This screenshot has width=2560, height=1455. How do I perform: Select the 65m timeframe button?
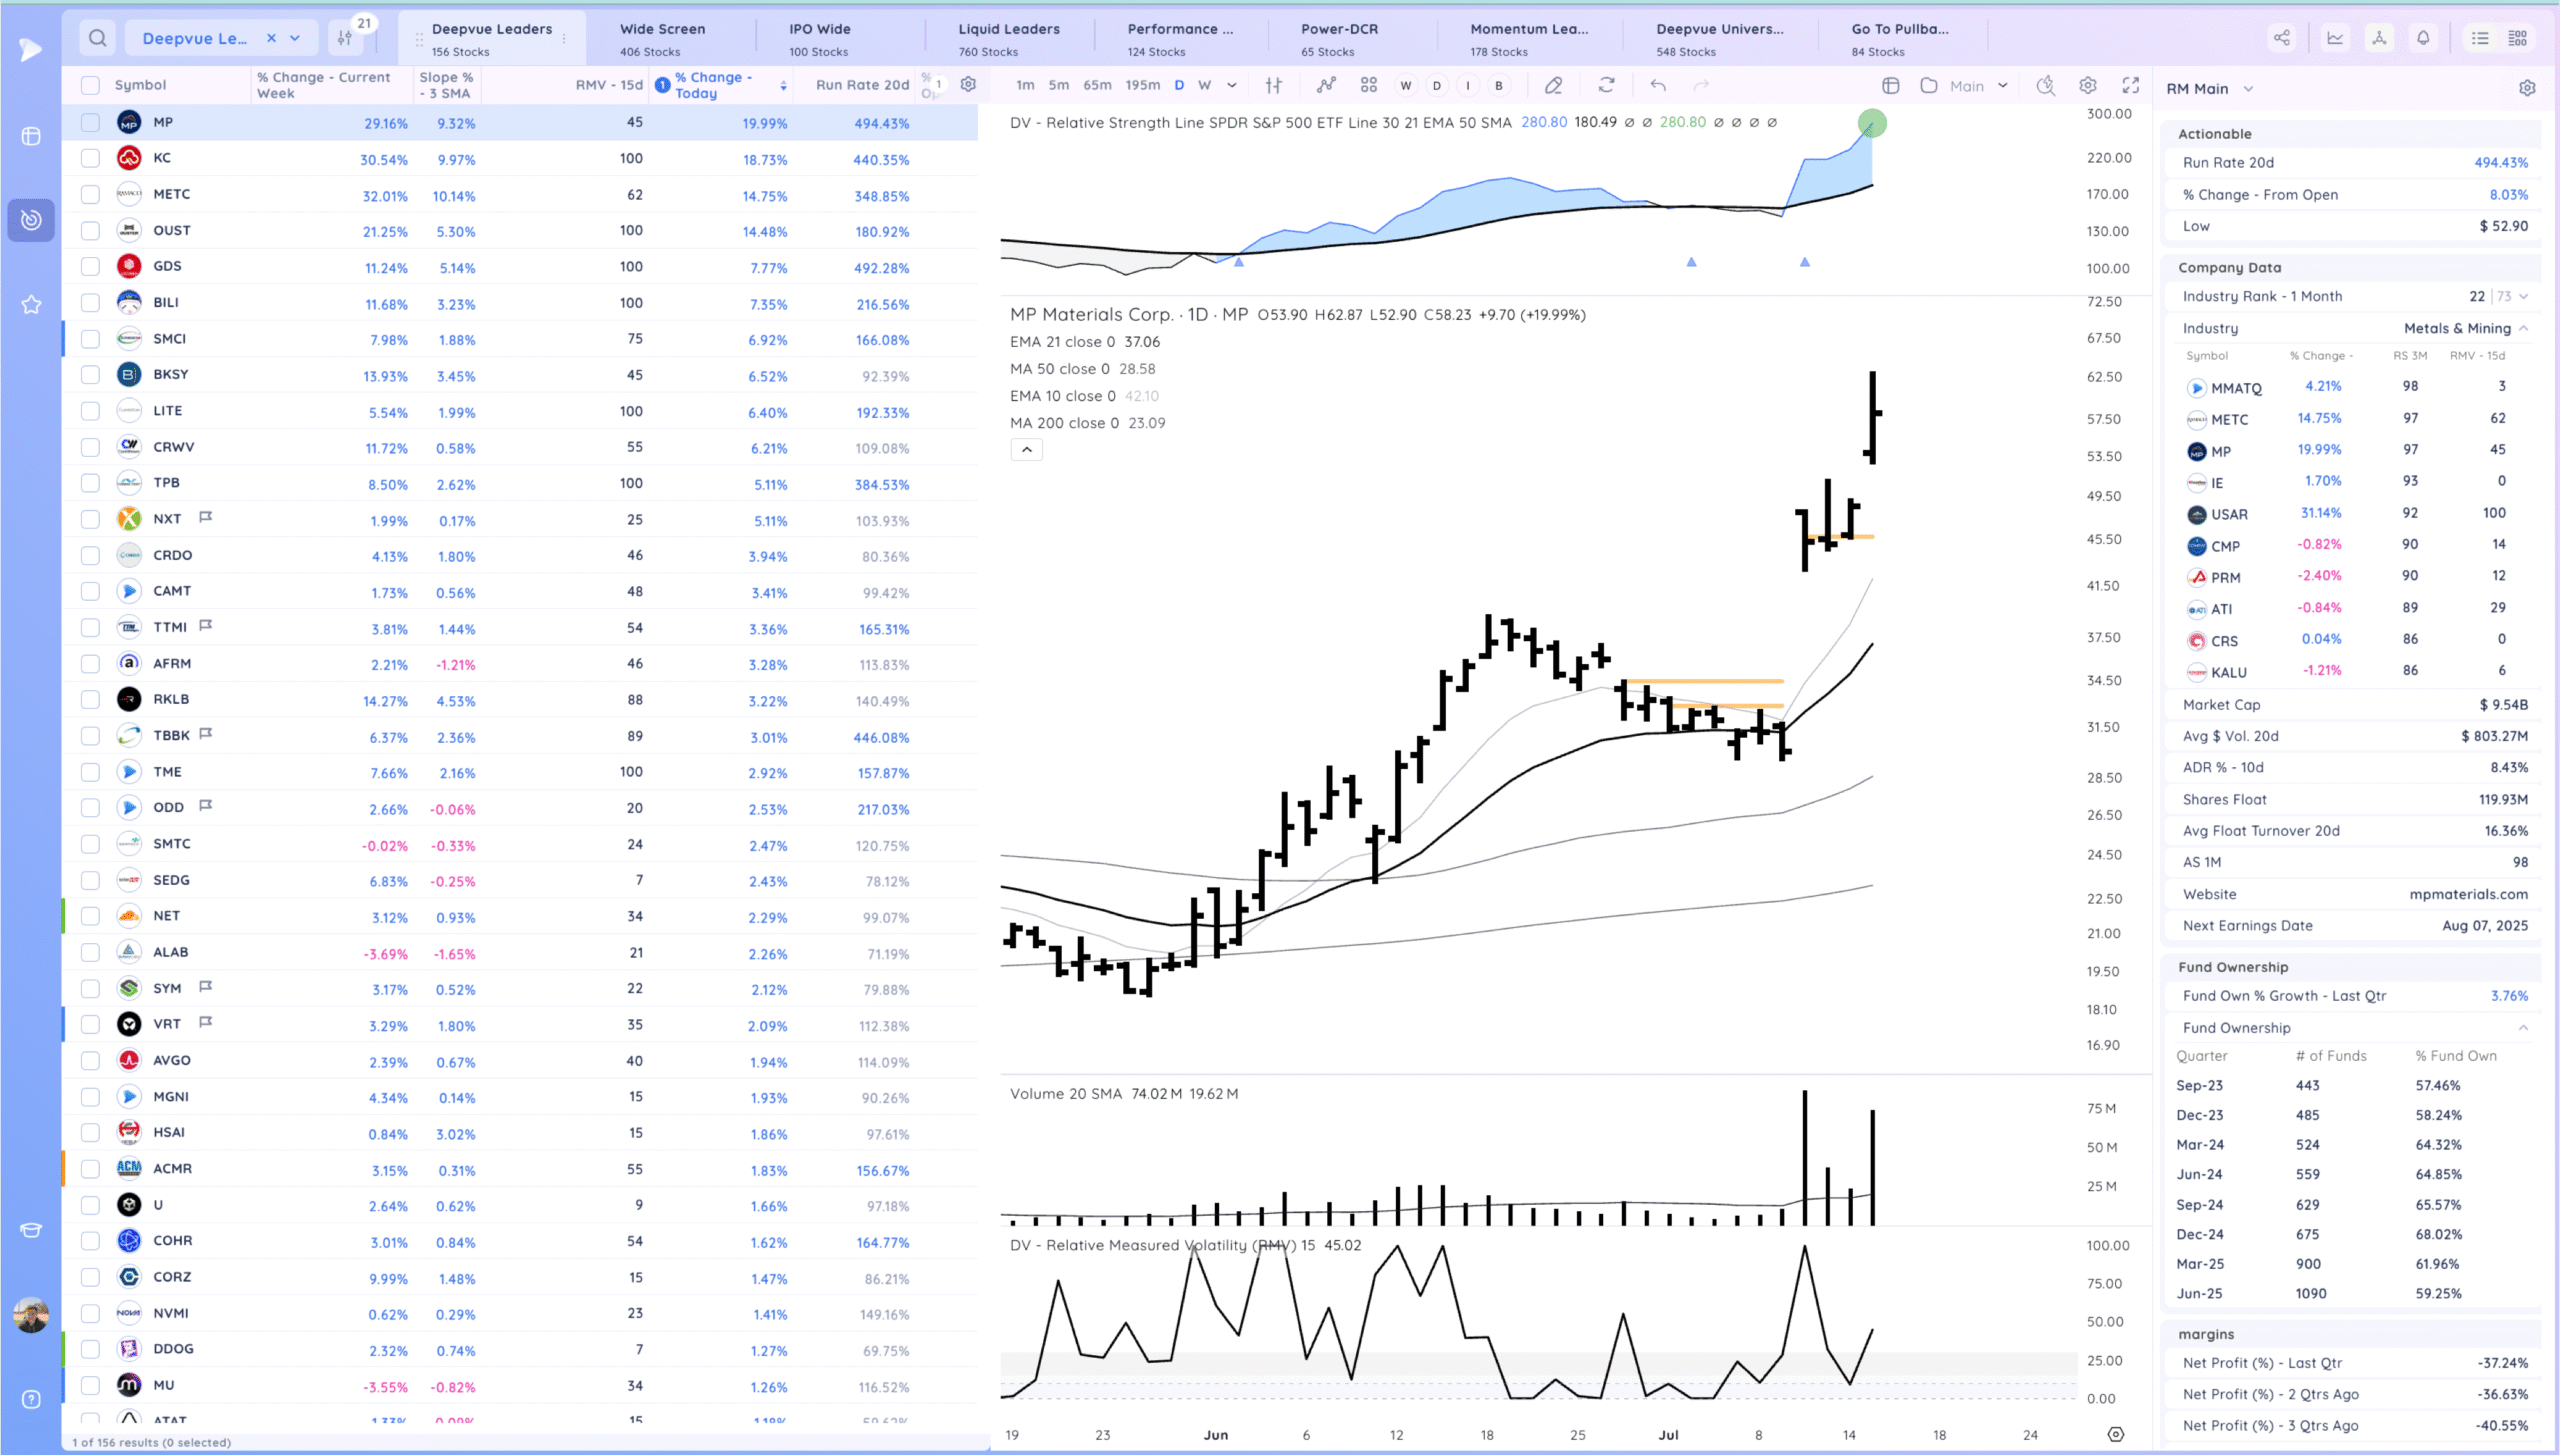tap(1097, 85)
